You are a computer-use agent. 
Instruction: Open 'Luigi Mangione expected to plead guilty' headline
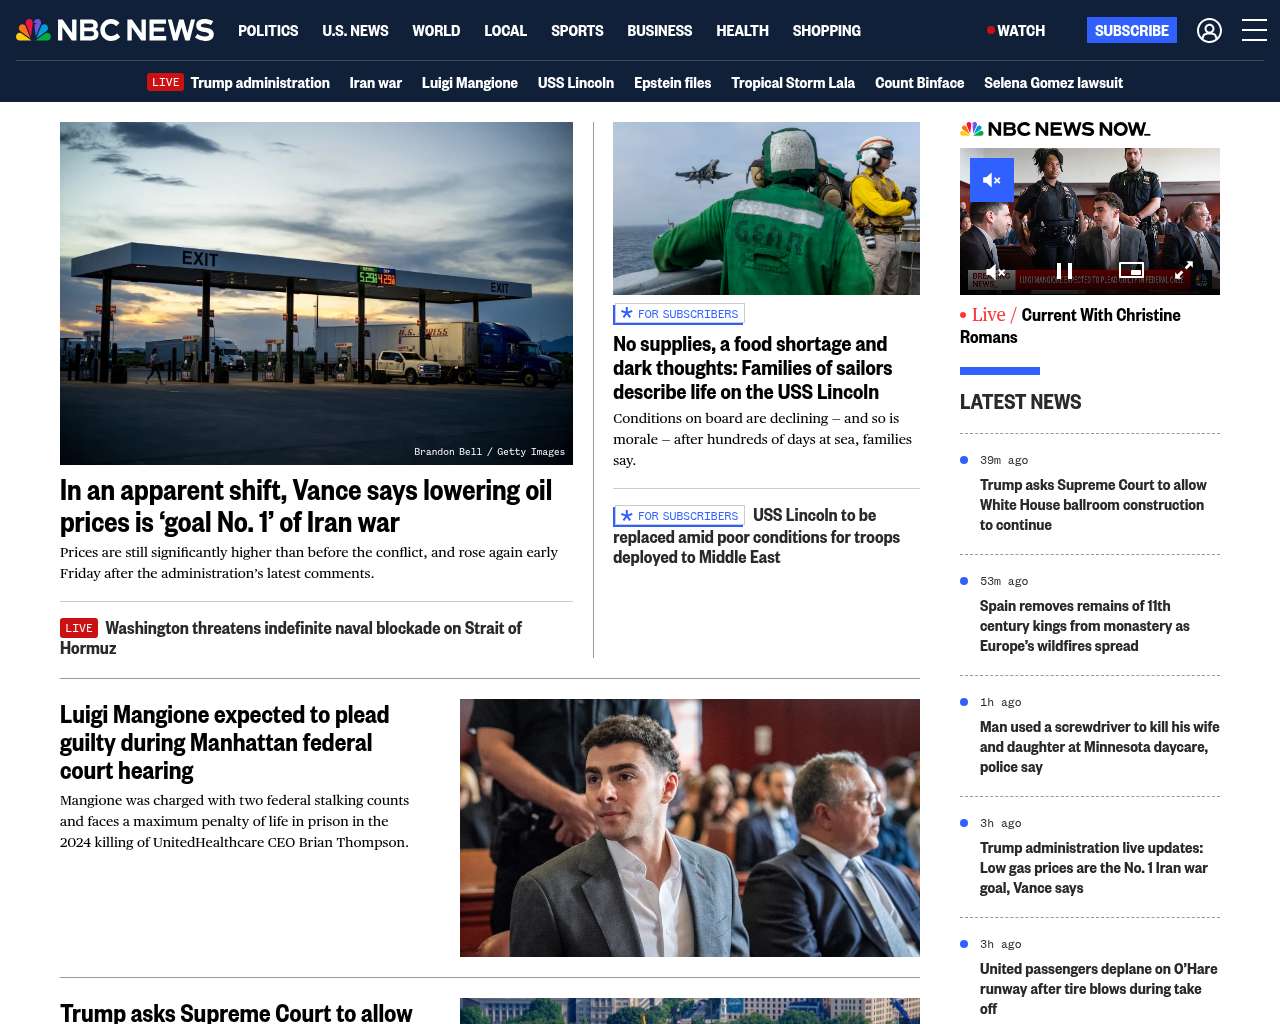click(224, 742)
